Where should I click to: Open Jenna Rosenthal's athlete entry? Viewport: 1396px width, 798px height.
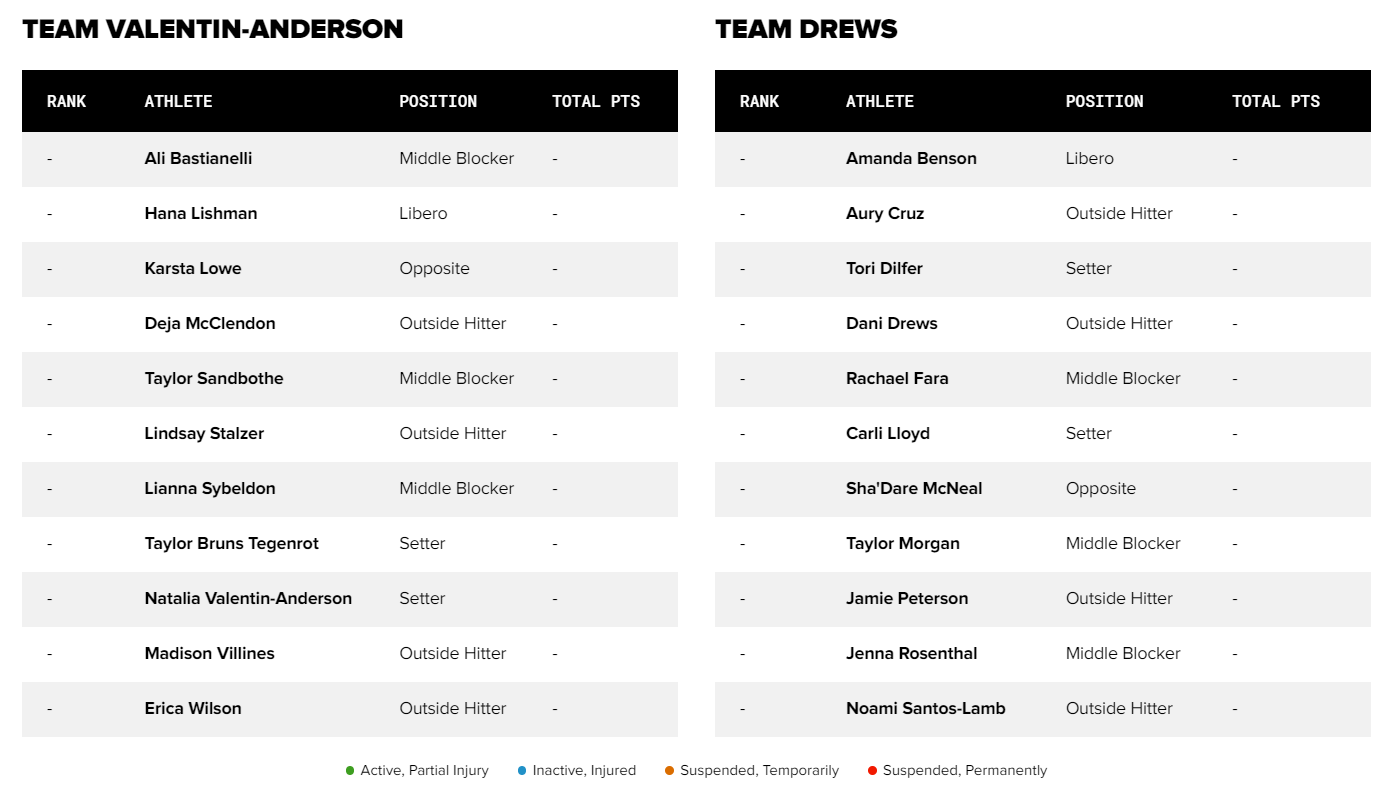point(911,653)
